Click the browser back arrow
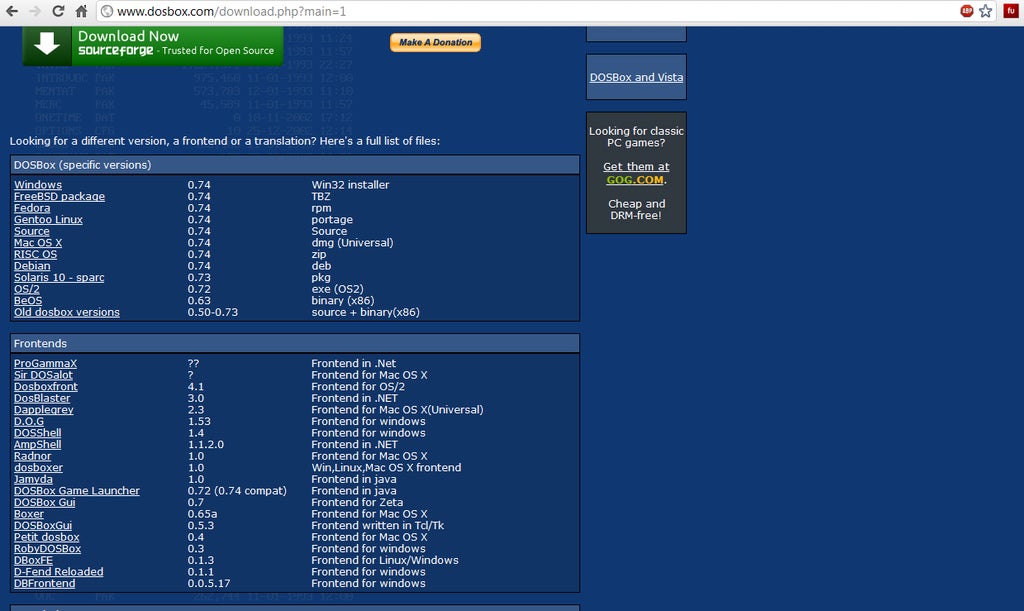Image resolution: width=1024 pixels, height=611 pixels. point(12,11)
